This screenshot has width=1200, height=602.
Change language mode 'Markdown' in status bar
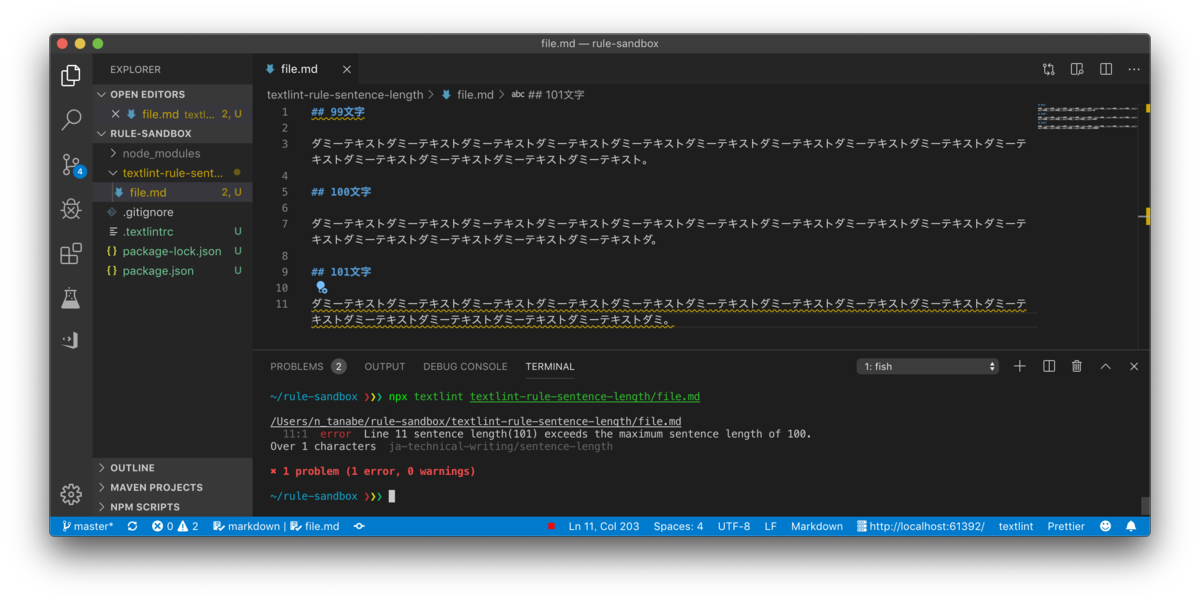(x=817, y=526)
